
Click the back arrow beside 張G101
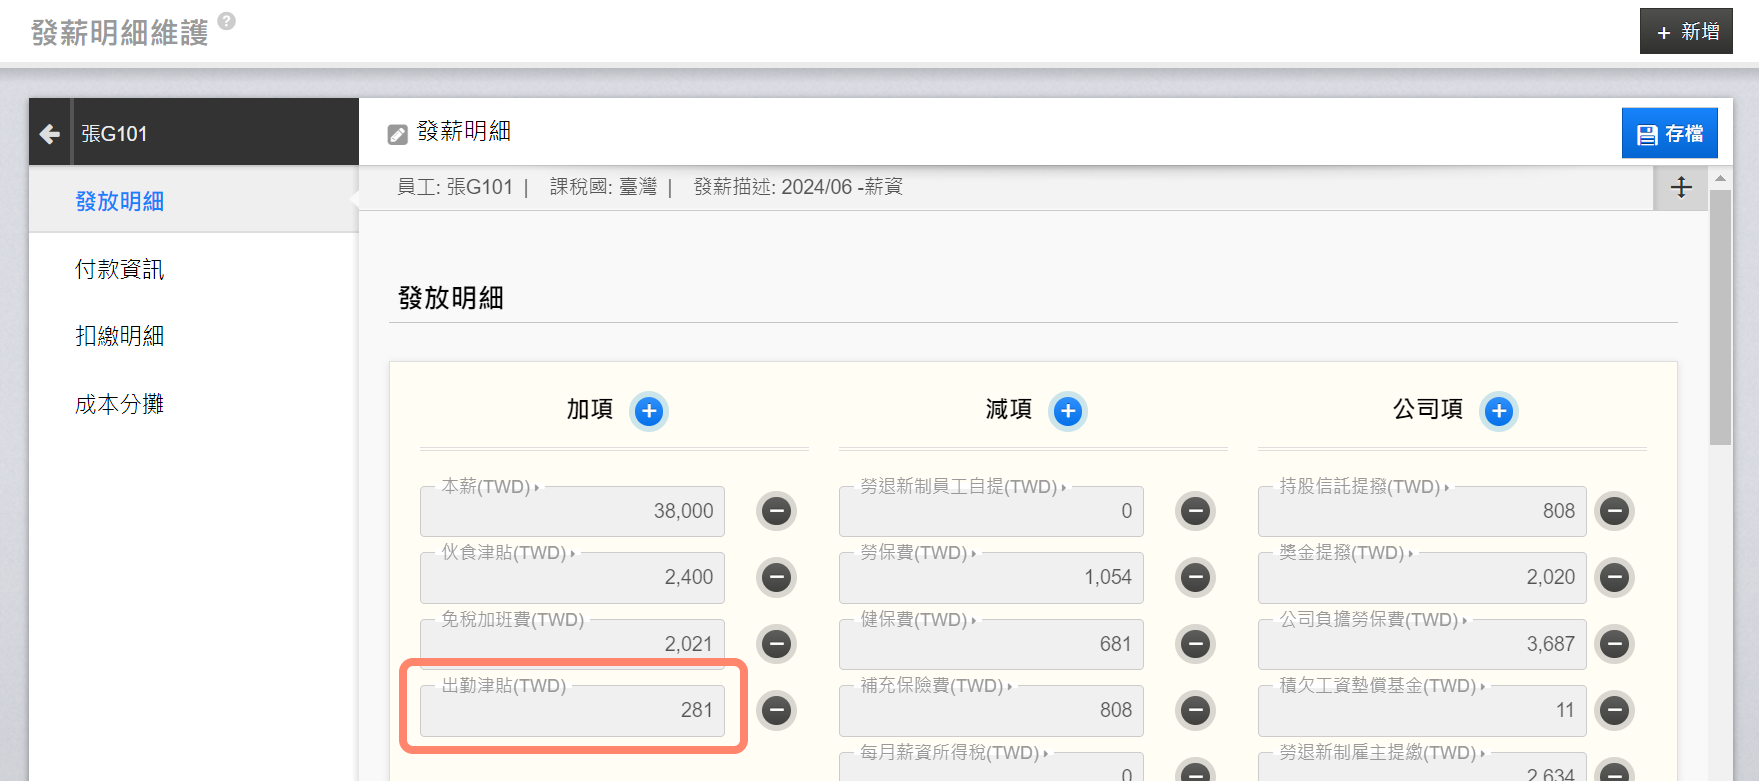click(x=49, y=133)
